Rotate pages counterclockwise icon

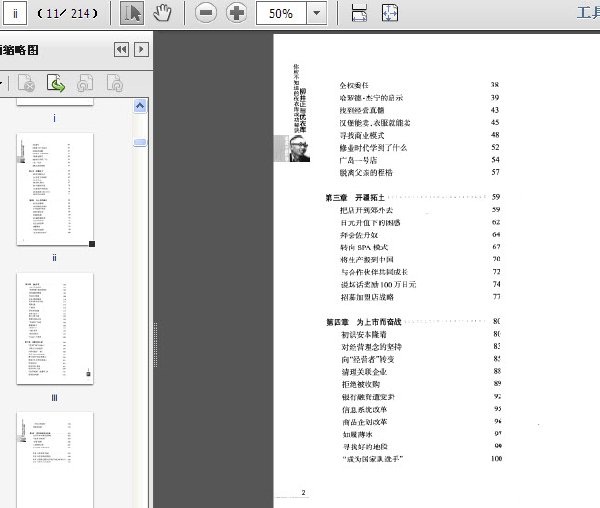point(85,83)
